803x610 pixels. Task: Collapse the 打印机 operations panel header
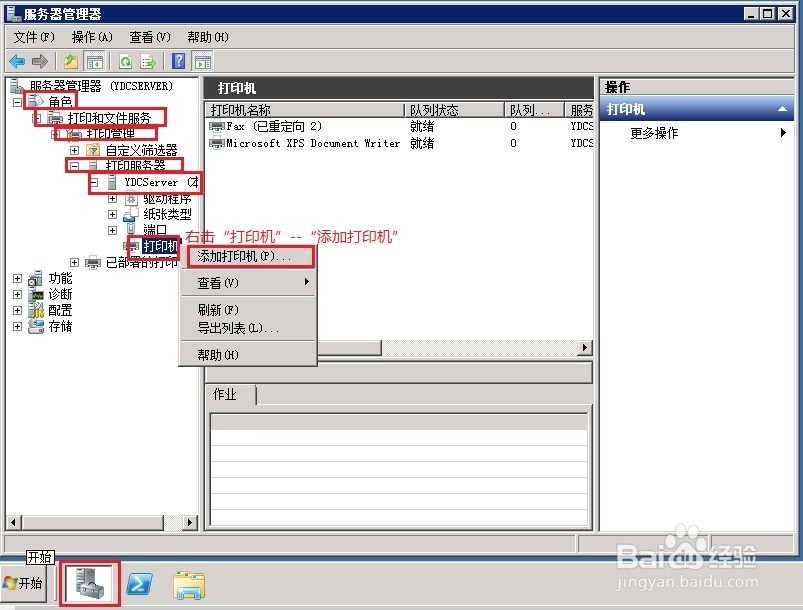click(783, 110)
